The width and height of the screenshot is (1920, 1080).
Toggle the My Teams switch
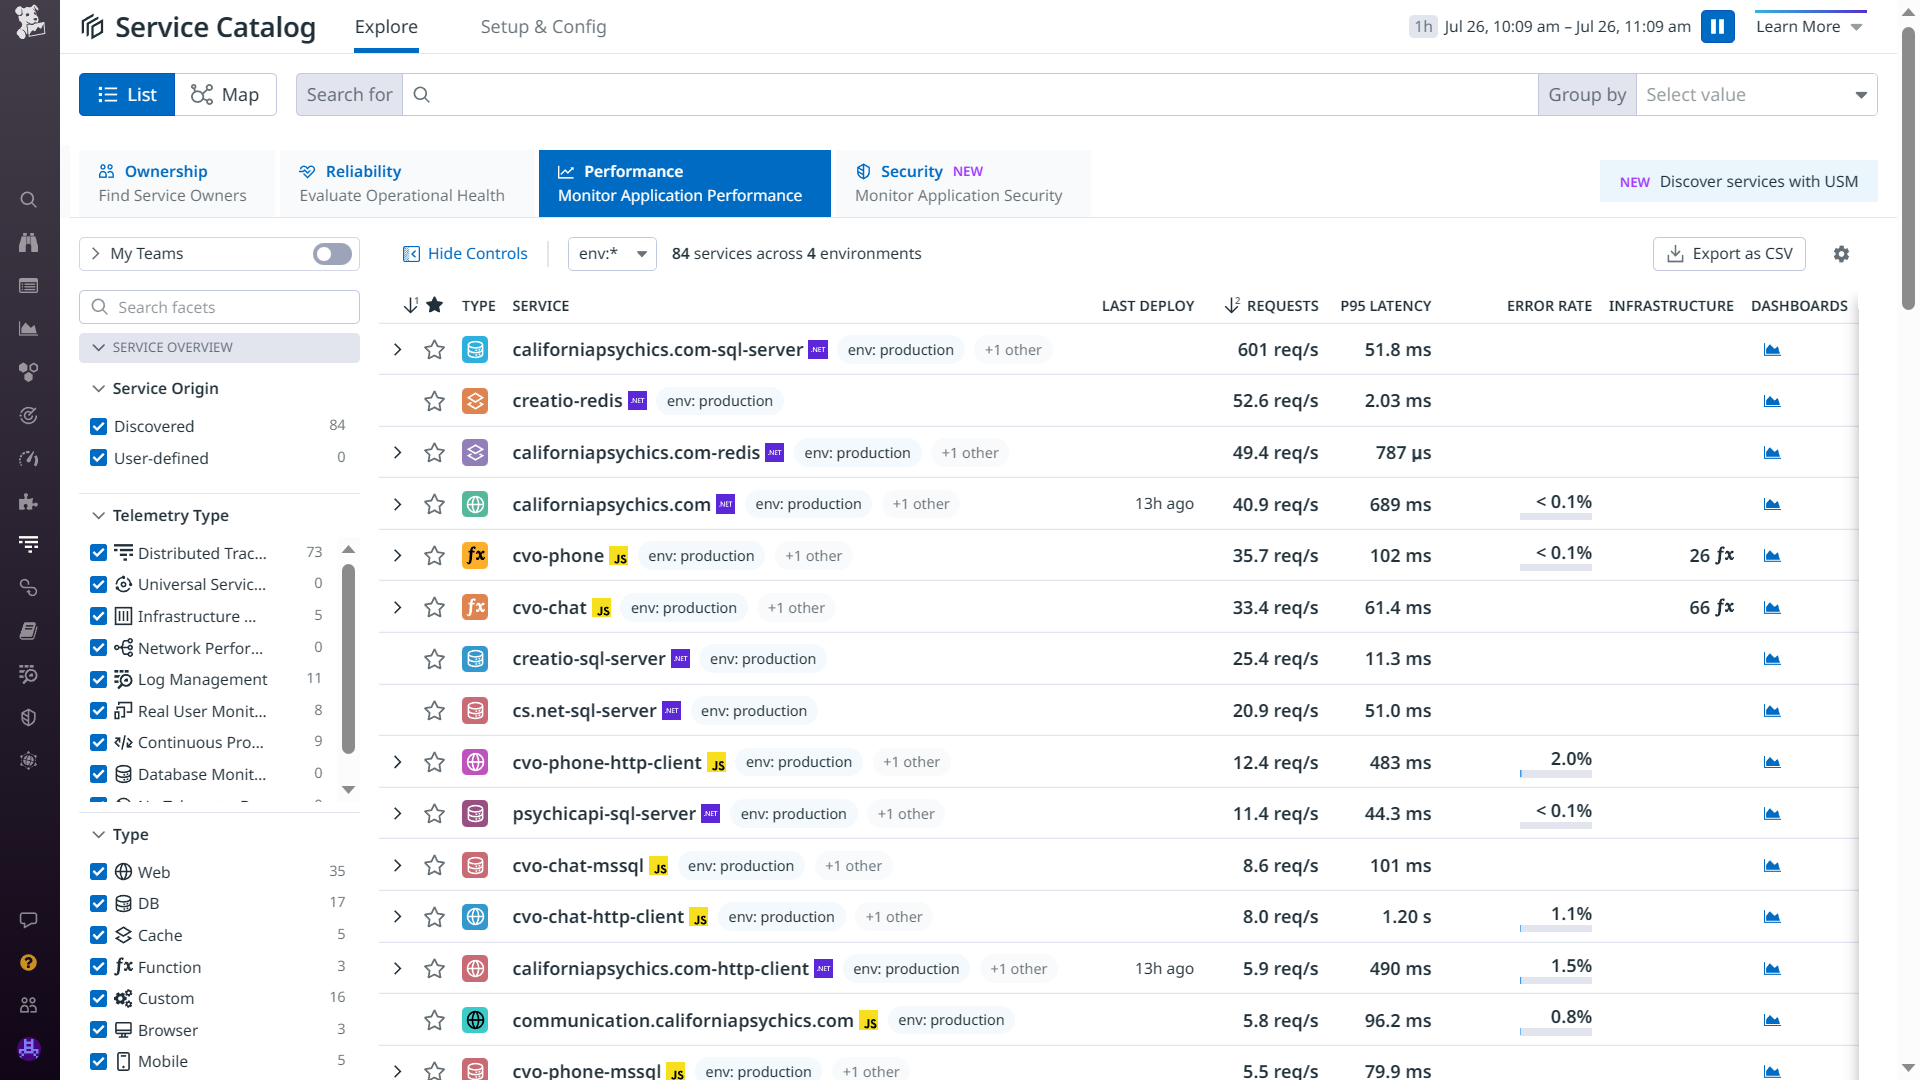point(332,254)
